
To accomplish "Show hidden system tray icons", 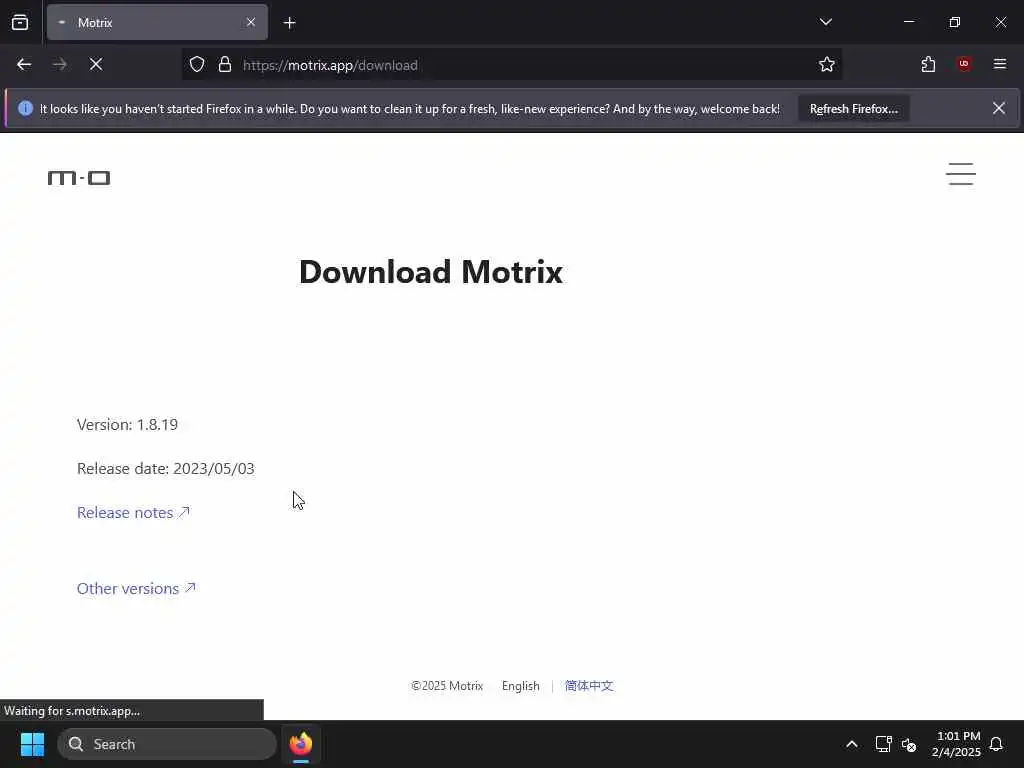I will click(852, 744).
